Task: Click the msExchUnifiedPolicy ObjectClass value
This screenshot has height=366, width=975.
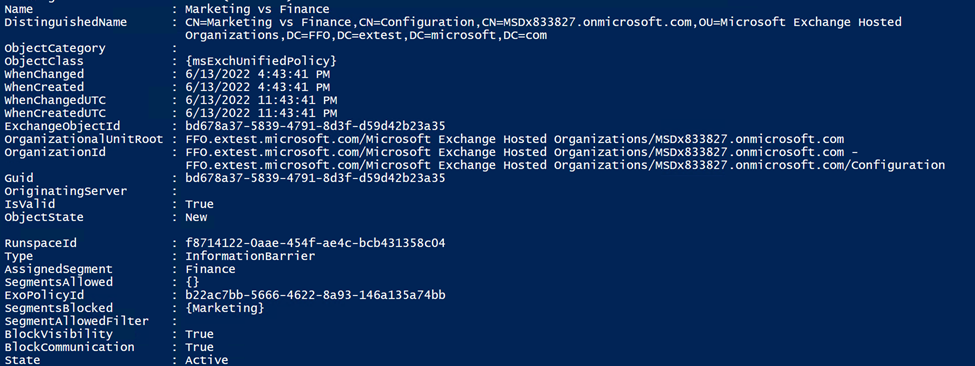Action: [x=261, y=62]
